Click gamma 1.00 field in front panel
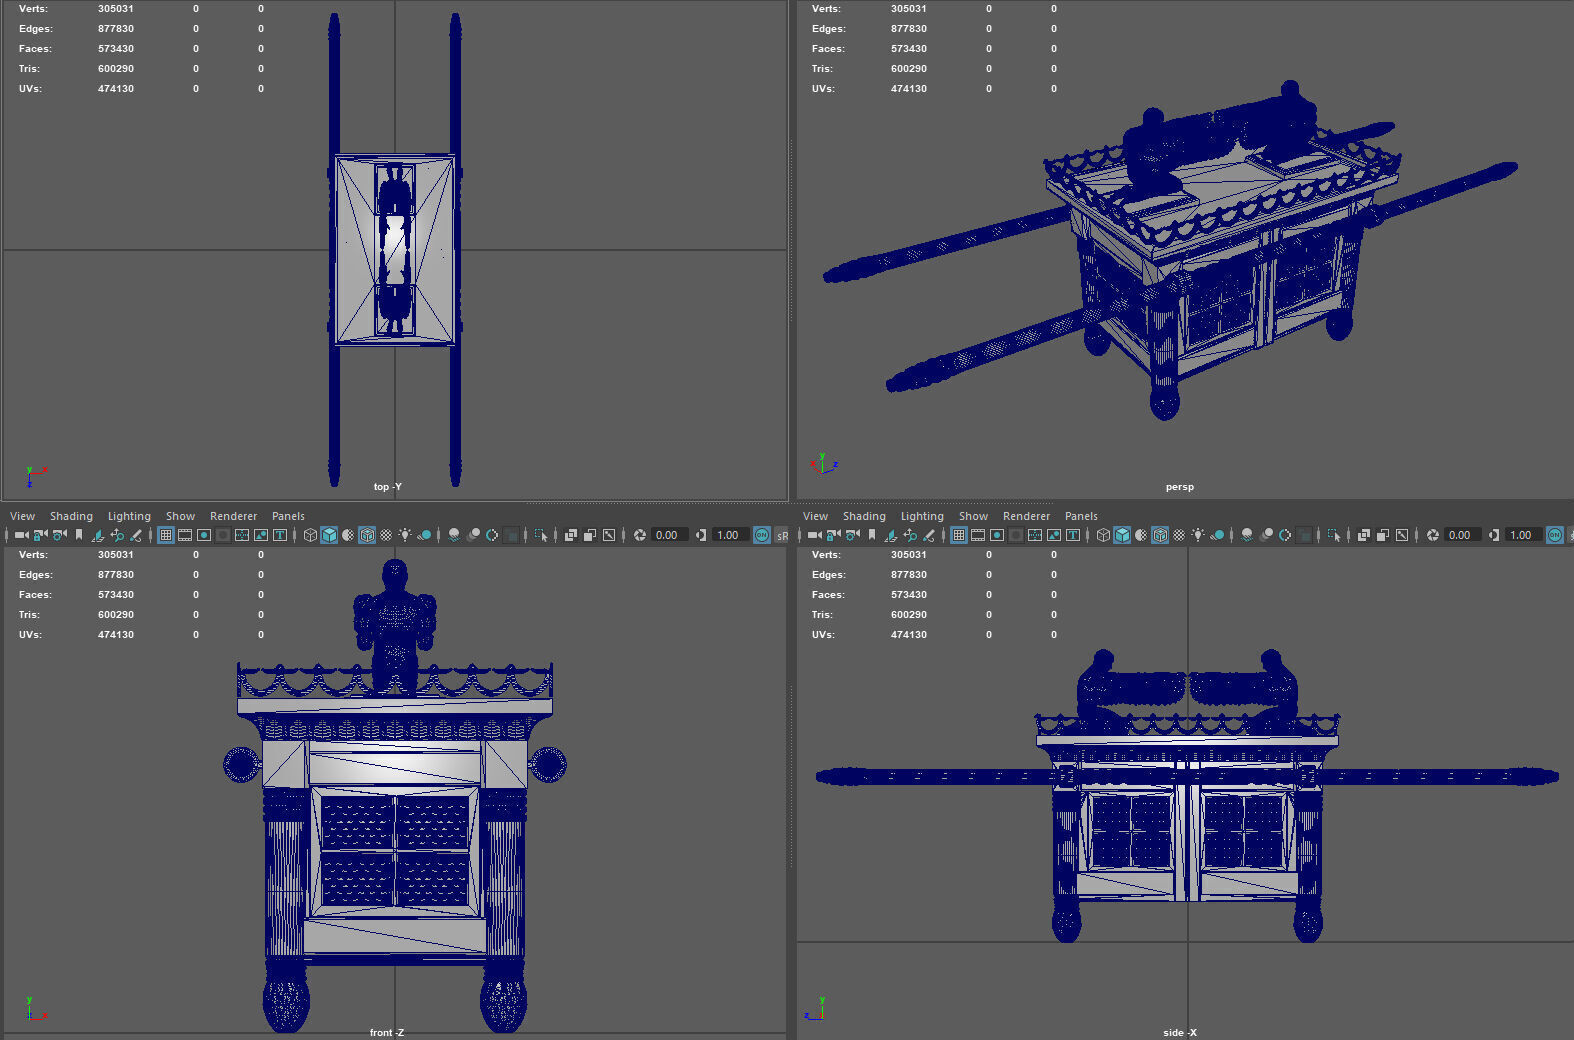The width and height of the screenshot is (1574, 1040). tap(731, 535)
